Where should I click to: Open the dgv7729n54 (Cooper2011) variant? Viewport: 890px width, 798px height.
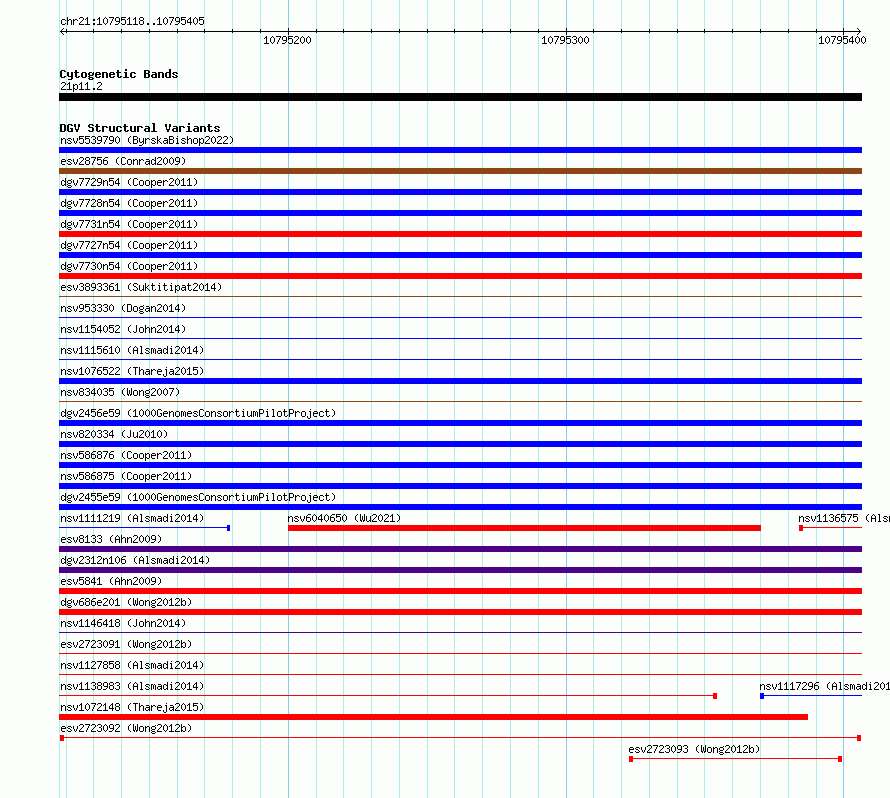[x=129, y=182]
